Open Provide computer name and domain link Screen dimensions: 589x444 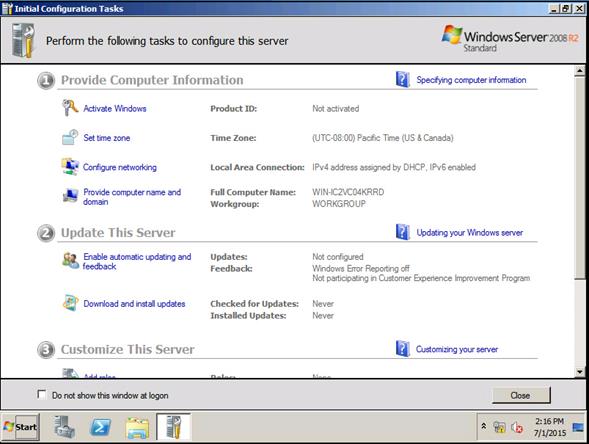(132, 197)
